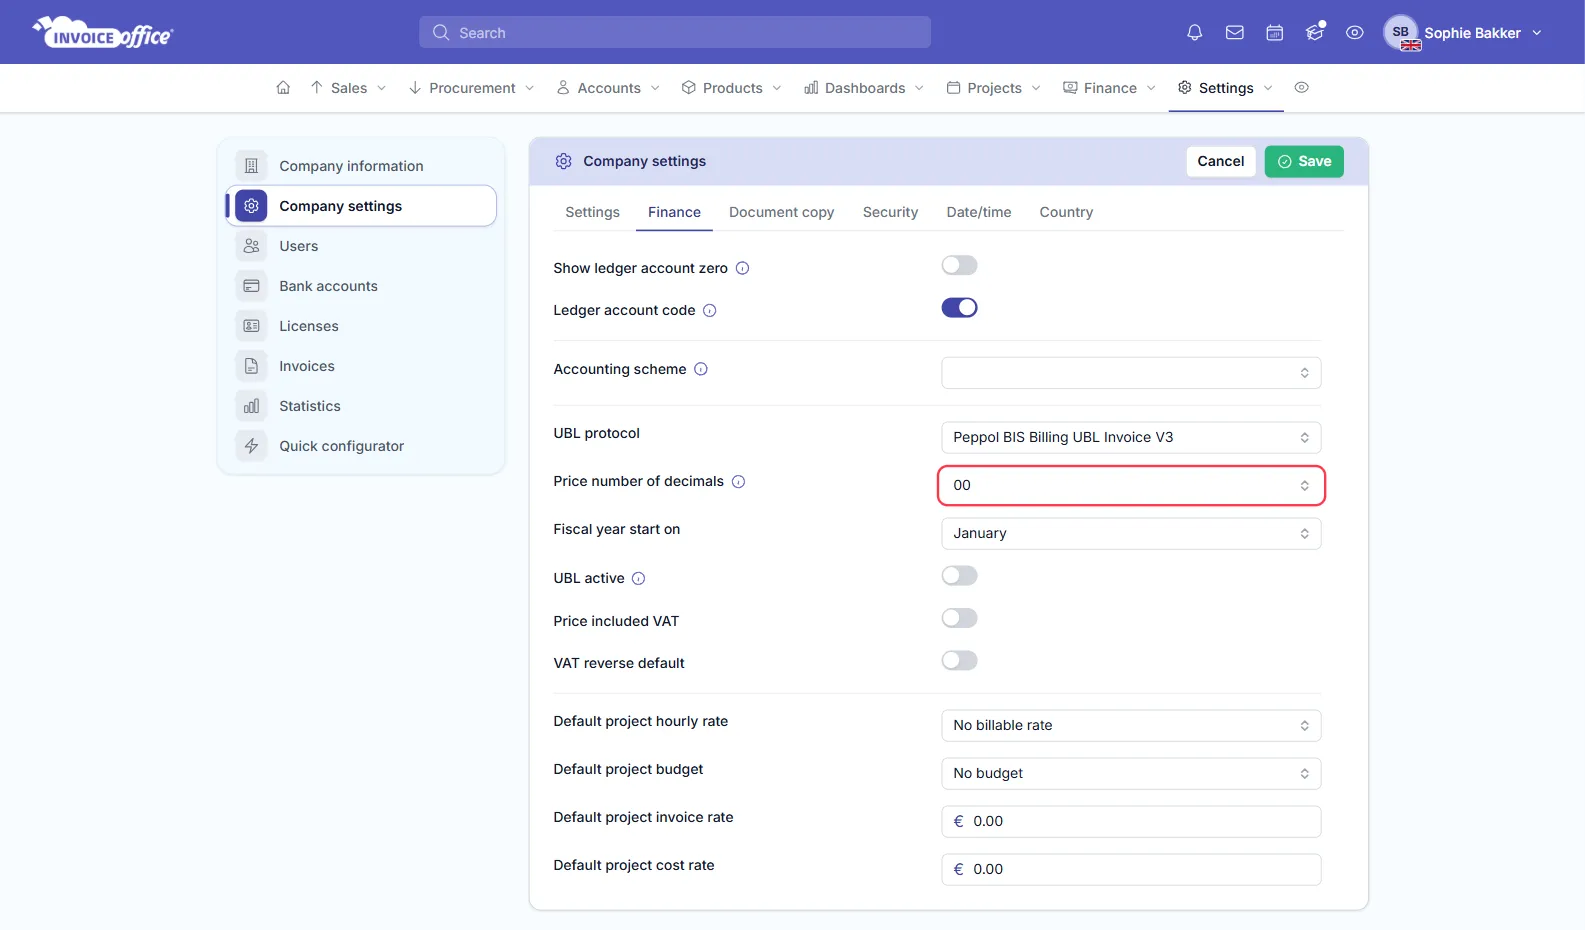Switch to the Security tab
This screenshot has height=930, width=1585.
point(890,212)
